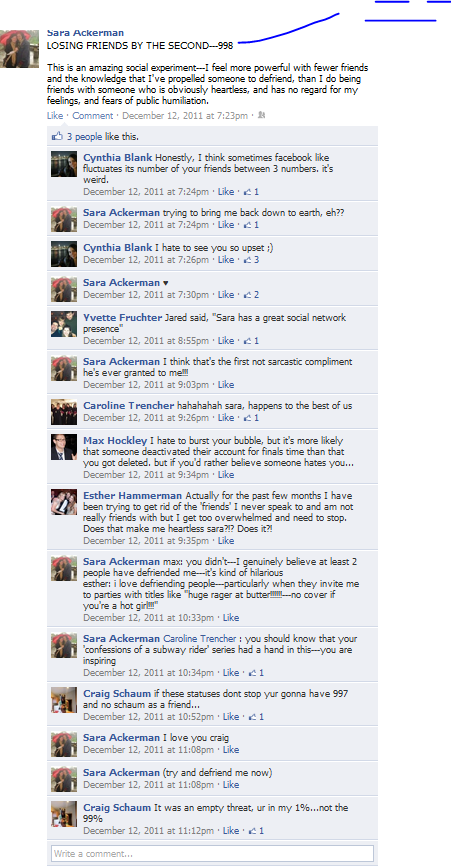Click thumbs-up count on Cynthia's first comment
The image size is (451, 866).
coord(251,192)
